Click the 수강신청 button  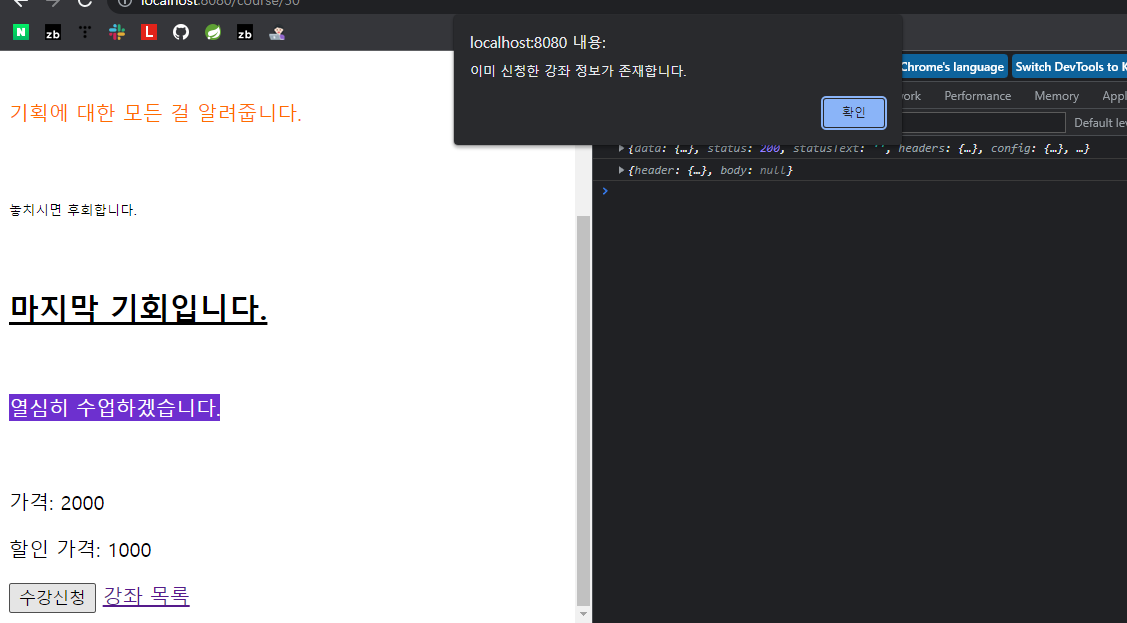coord(52,597)
